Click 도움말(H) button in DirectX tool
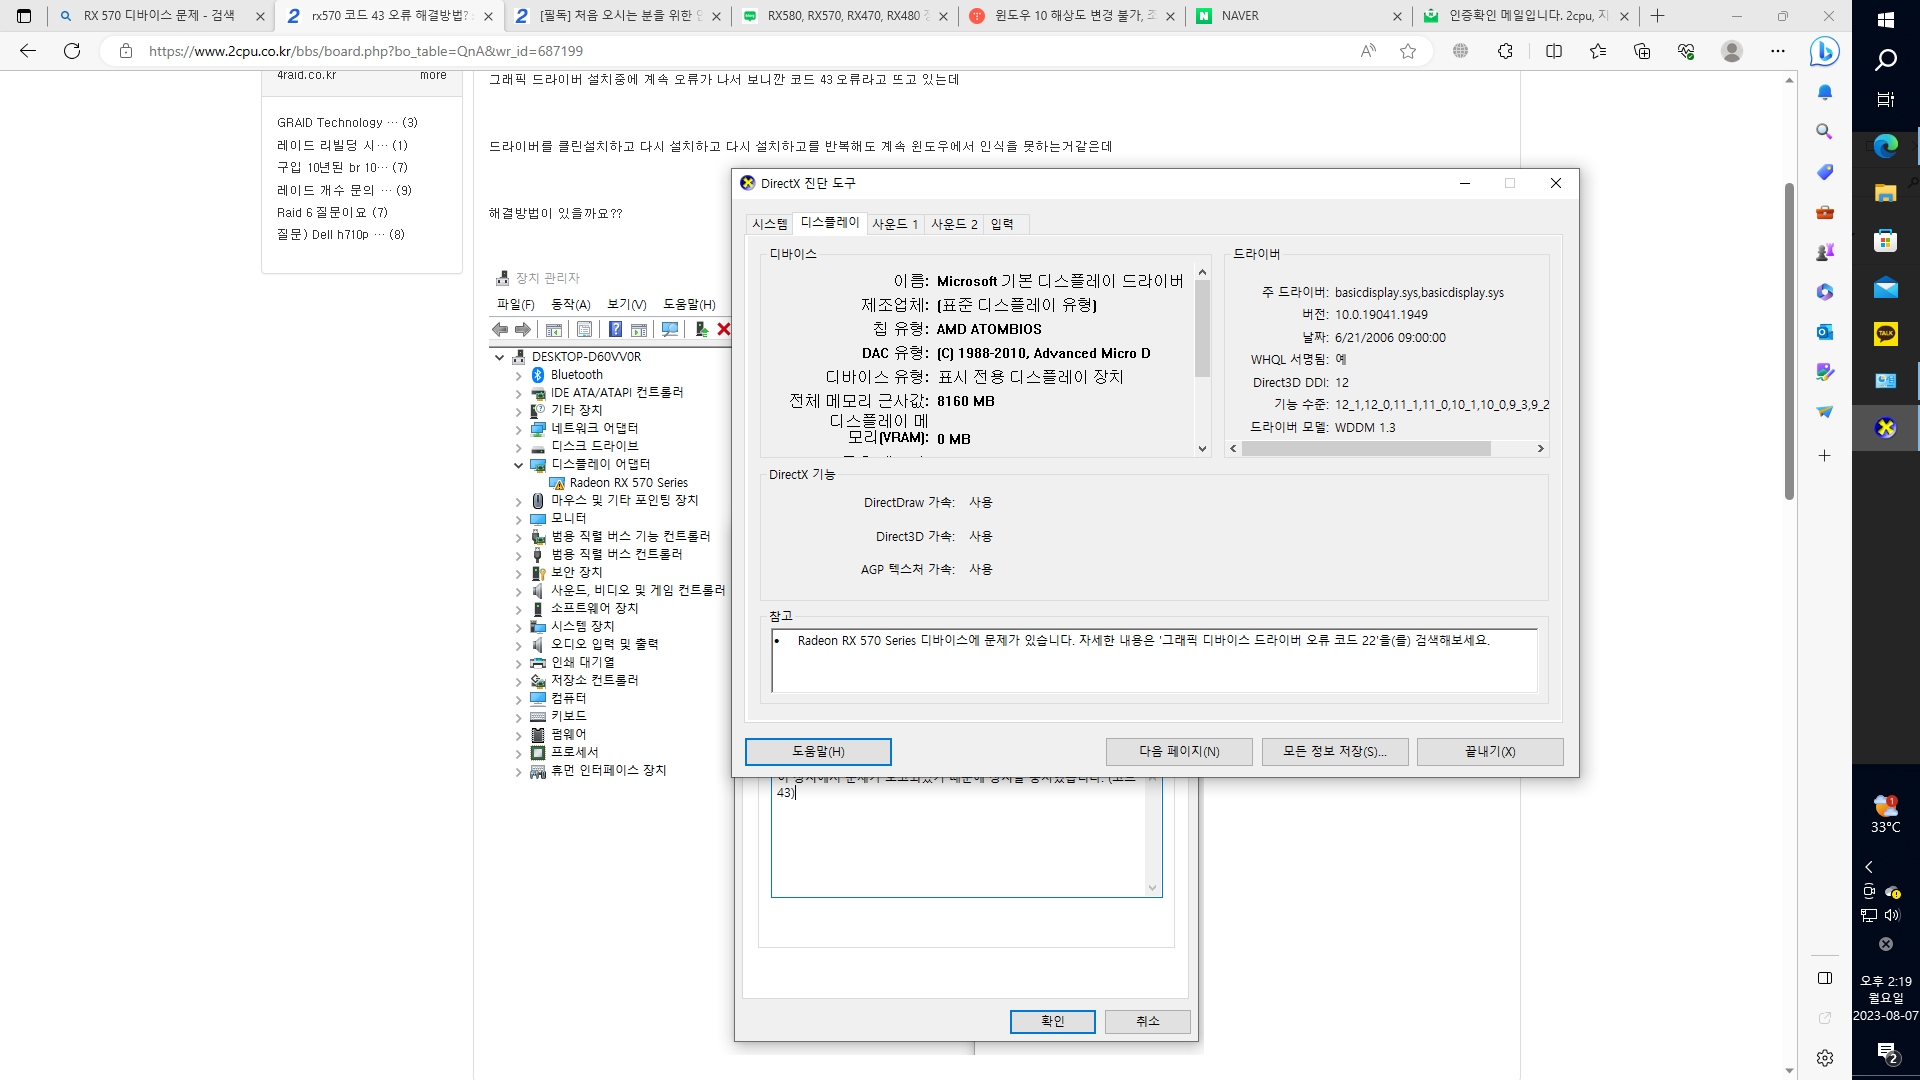1920x1080 pixels. tap(818, 752)
